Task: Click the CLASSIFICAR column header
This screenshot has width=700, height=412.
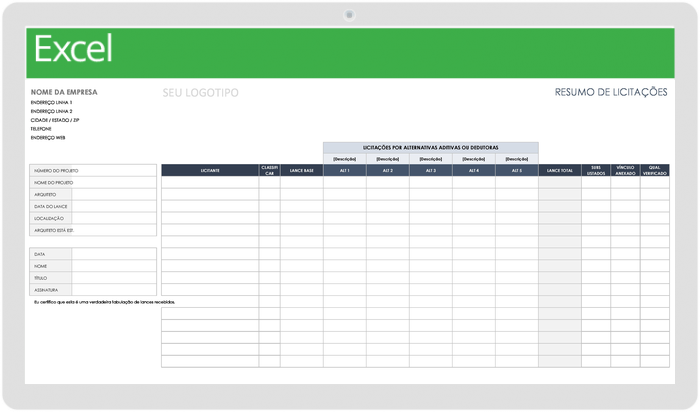Action: click(269, 171)
